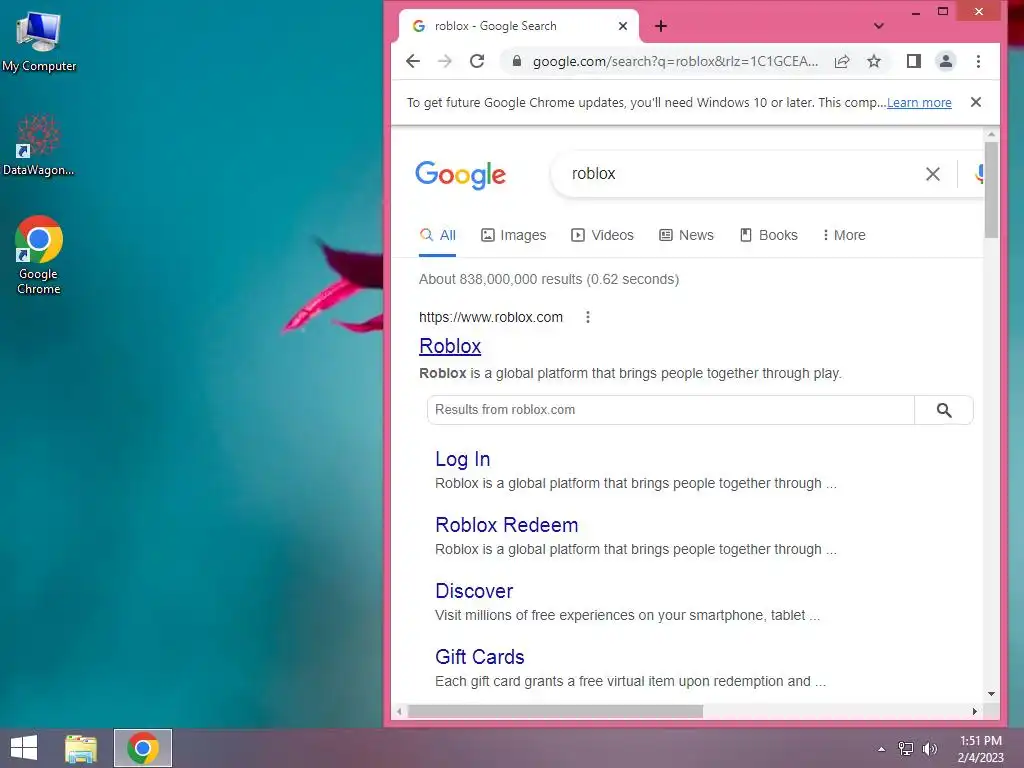Click the horizontal scrollbar thumb
1024x768 pixels.
point(555,711)
